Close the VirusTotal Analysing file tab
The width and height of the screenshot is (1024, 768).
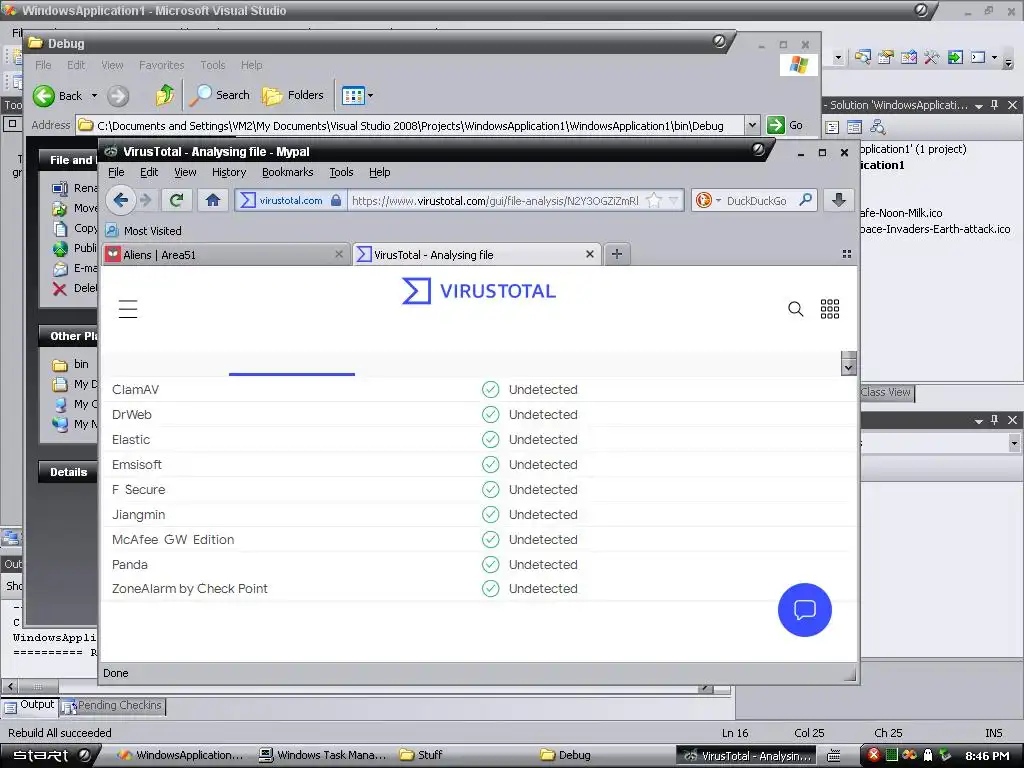coord(590,254)
